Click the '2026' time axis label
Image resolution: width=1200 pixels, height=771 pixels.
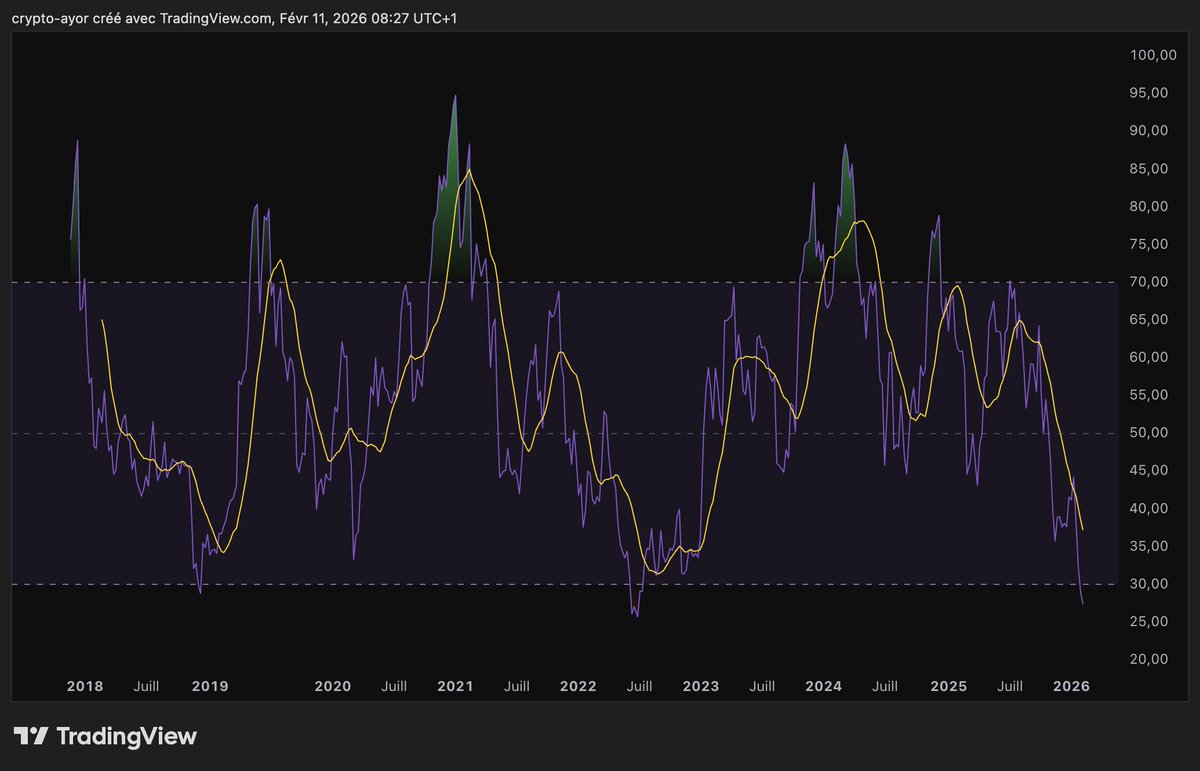point(1071,687)
